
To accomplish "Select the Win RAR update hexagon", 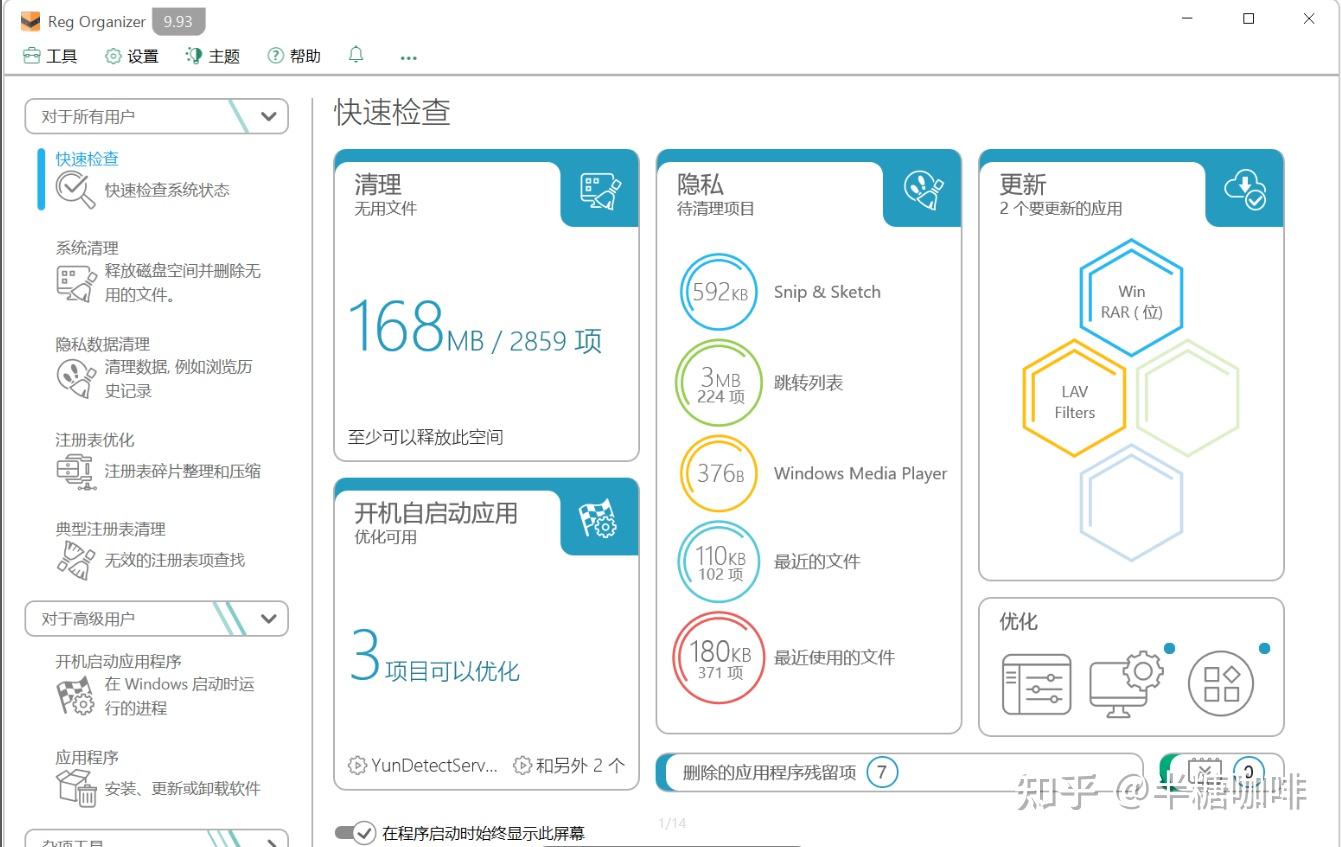I will pyautogui.click(x=1131, y=298).
